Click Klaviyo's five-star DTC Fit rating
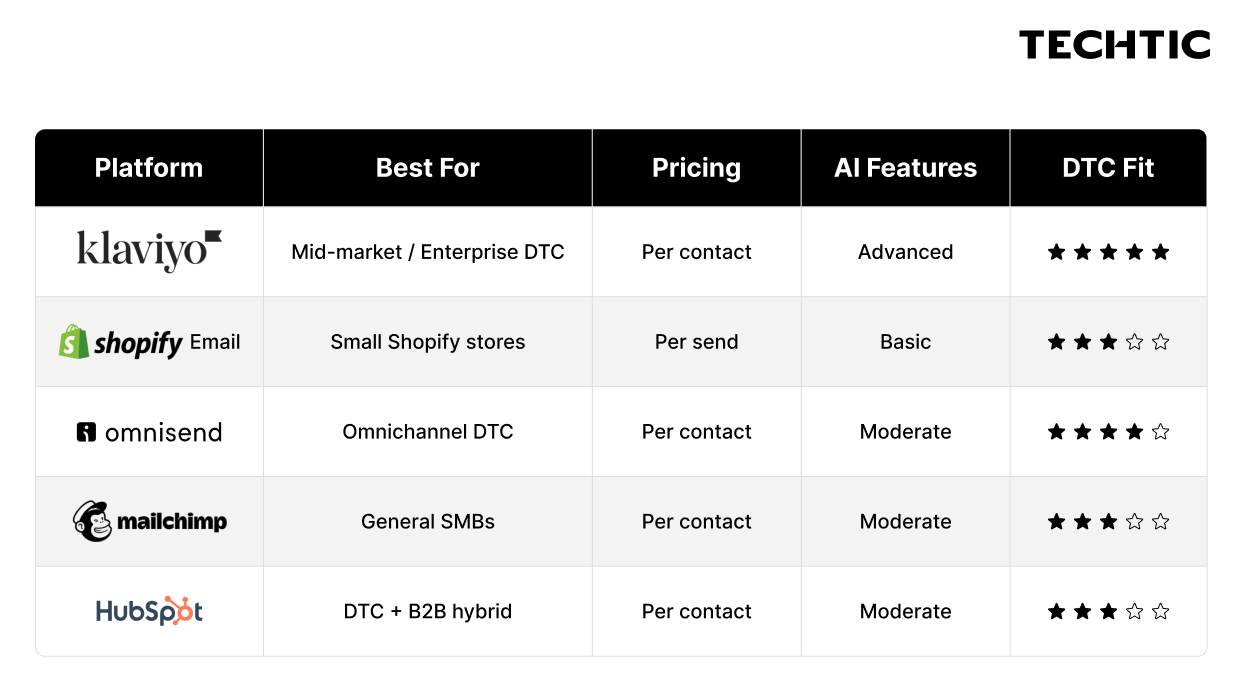Screen dimensions: 1240x694 (1108, 252)
